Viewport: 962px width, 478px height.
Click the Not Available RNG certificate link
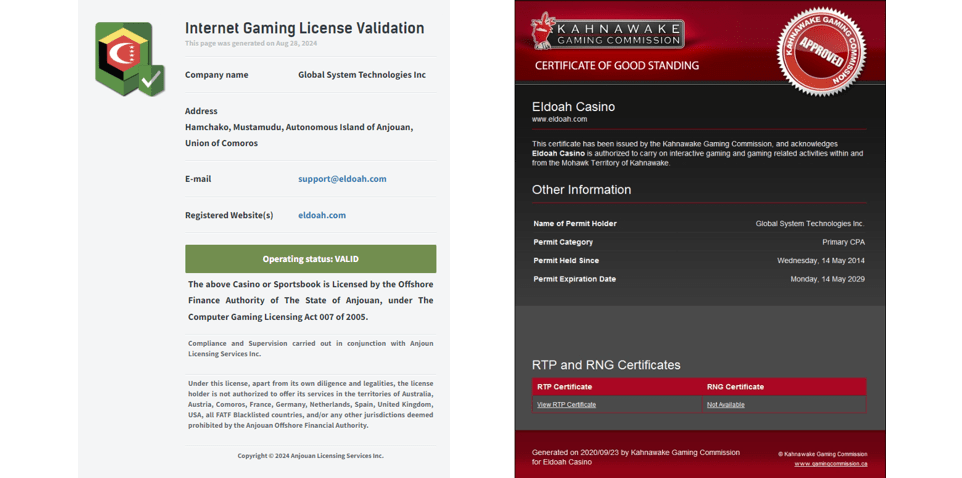click(x=726, y=404)
